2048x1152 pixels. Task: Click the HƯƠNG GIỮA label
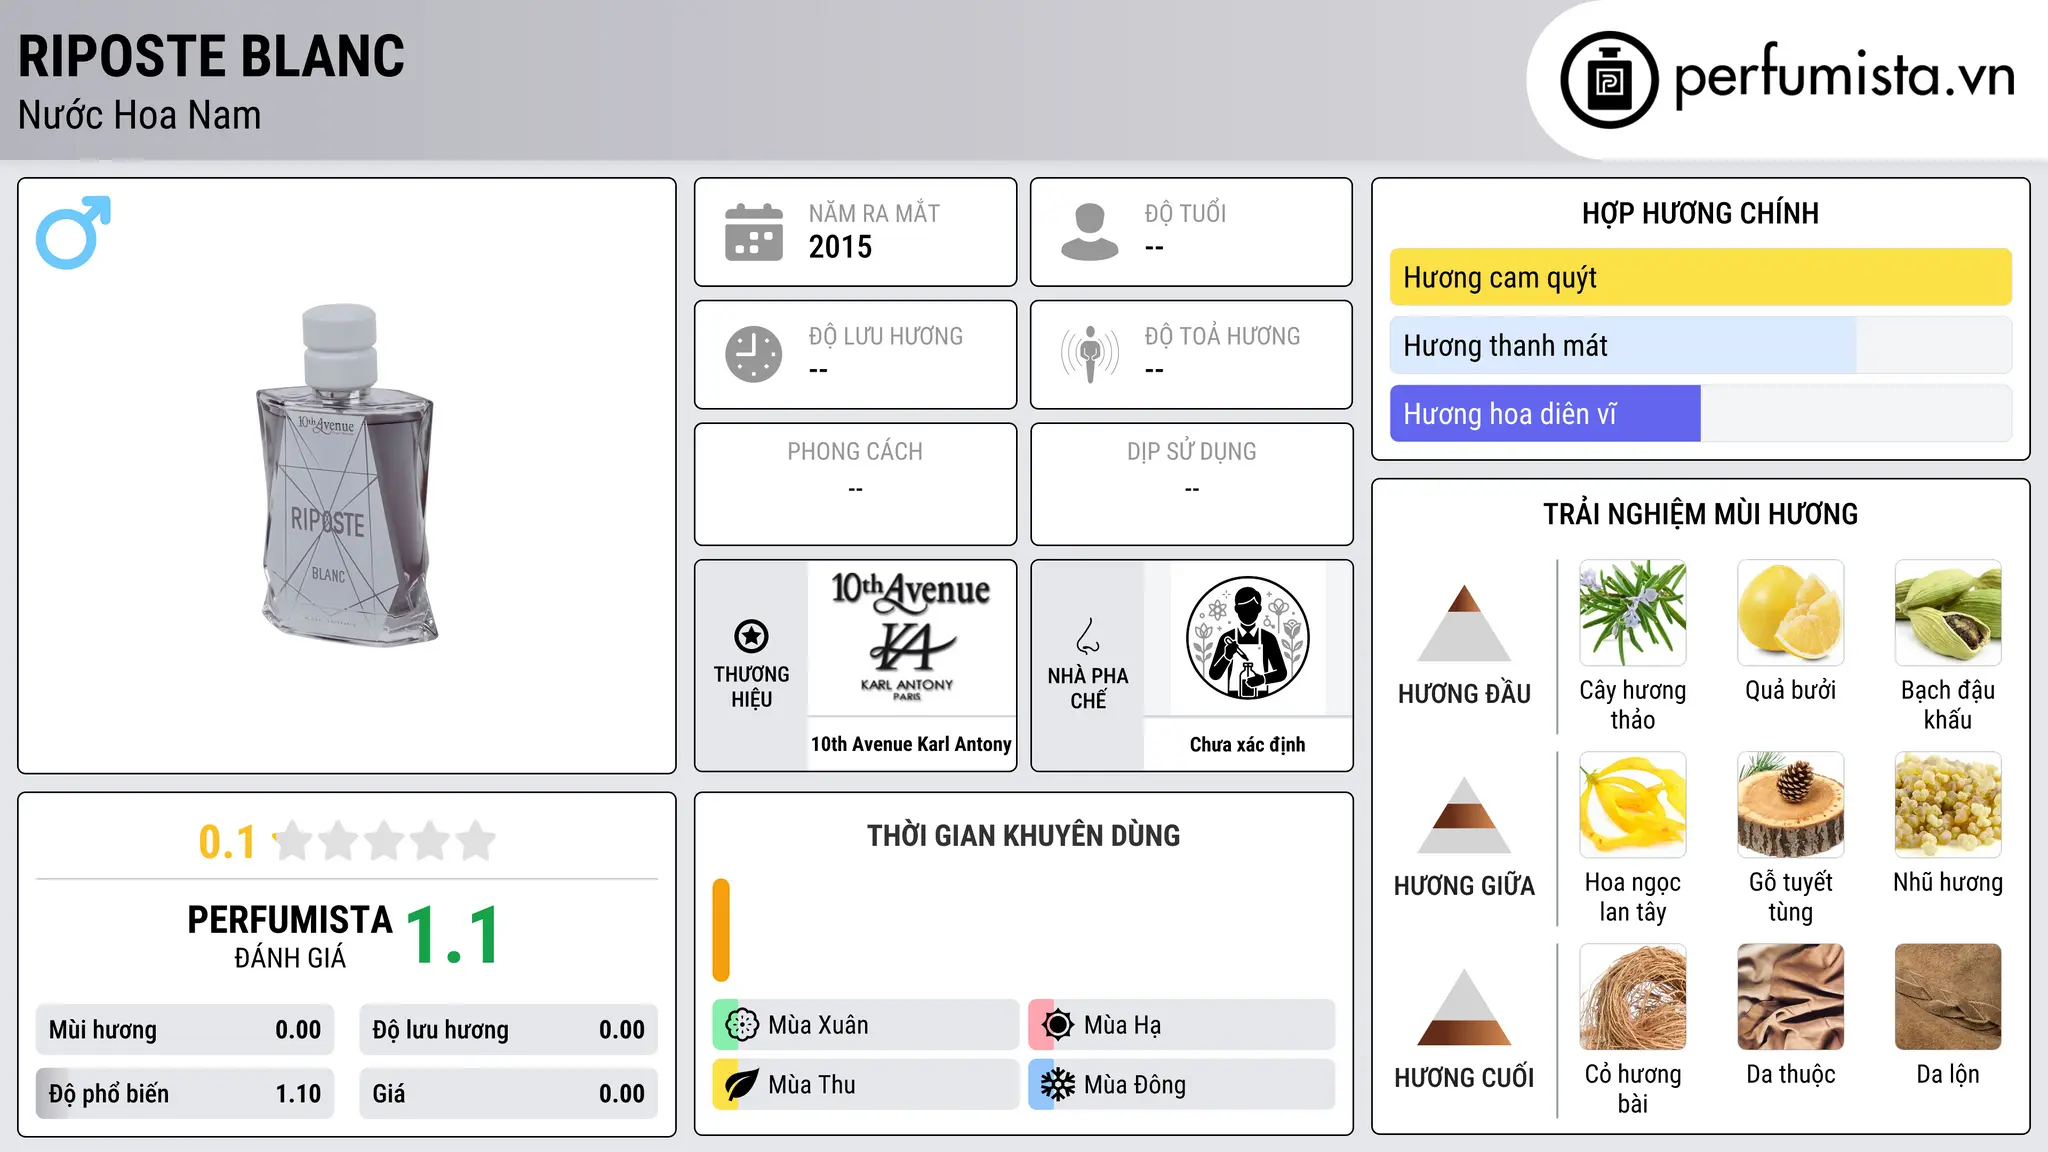point(1464,886)
